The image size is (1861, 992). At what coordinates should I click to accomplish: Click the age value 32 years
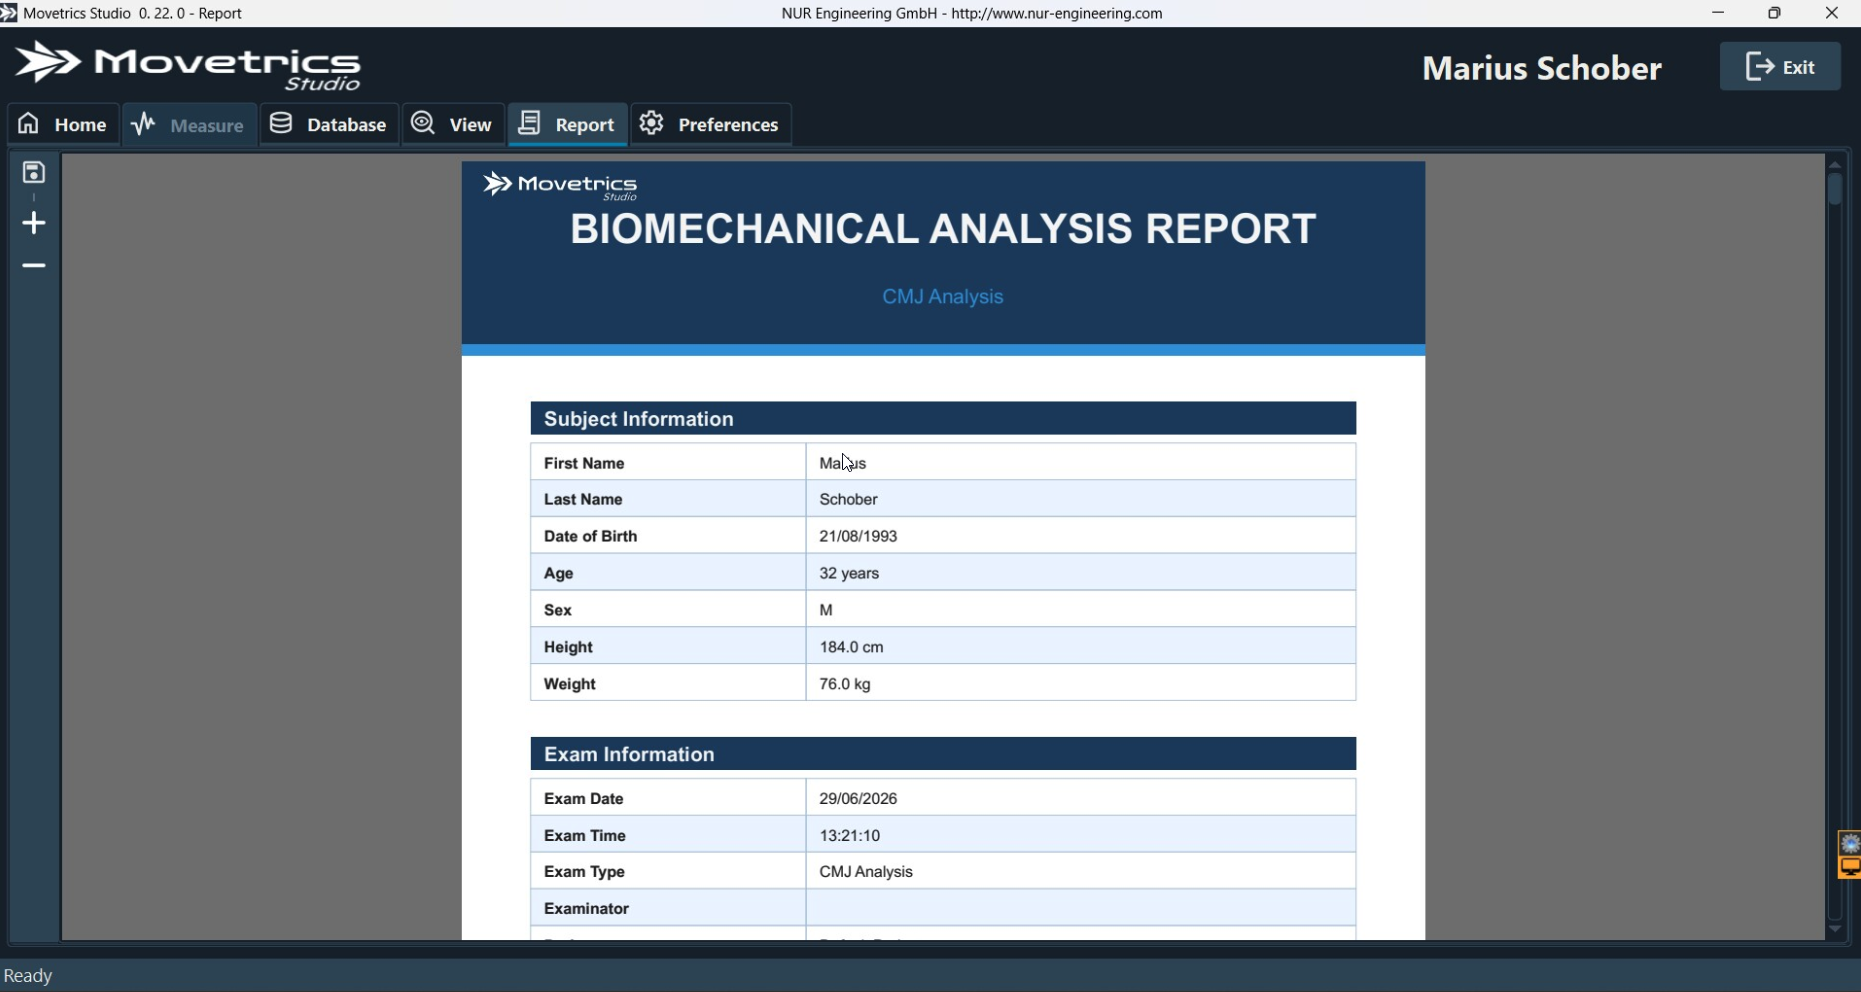pos(849,573)
